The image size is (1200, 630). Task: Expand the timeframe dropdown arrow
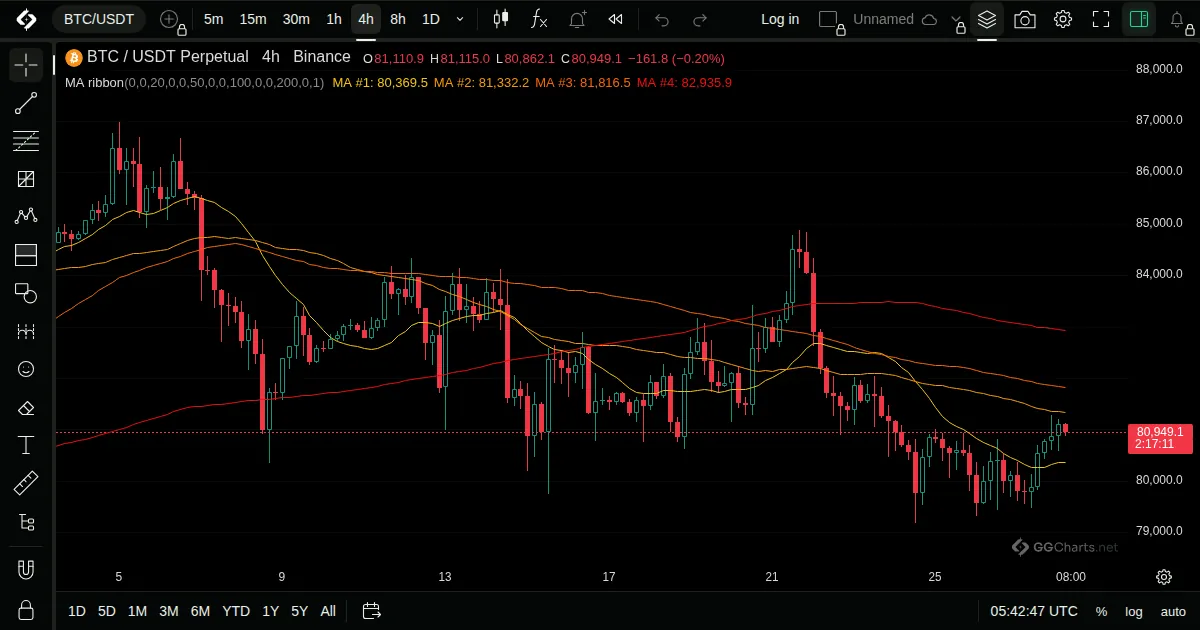pyautogui.click(x=460, y=19)
